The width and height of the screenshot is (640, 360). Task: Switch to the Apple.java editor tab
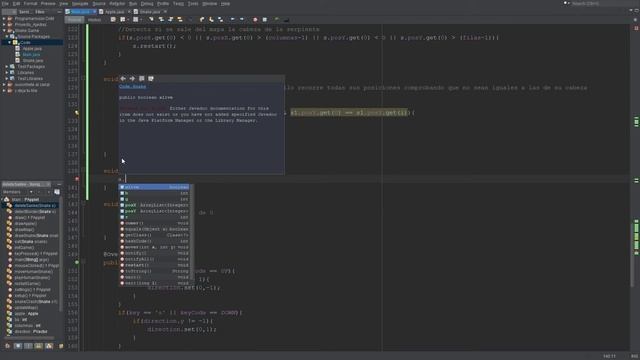pos(114,12)
